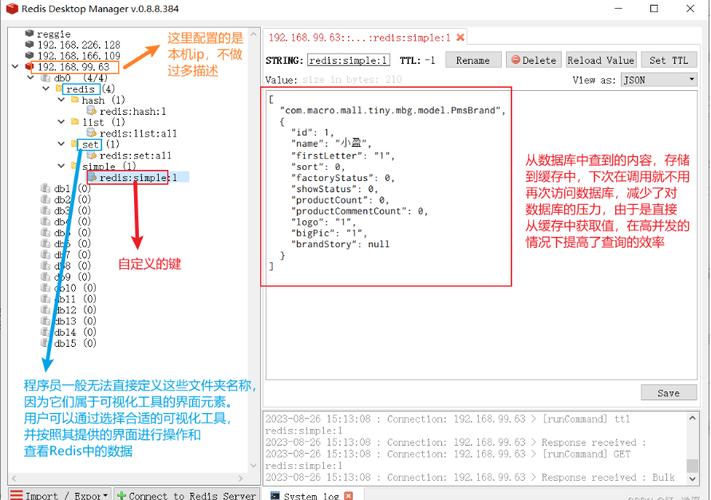Click the System log tab icon
The image size is (711, 500).
tap(275, 495)
